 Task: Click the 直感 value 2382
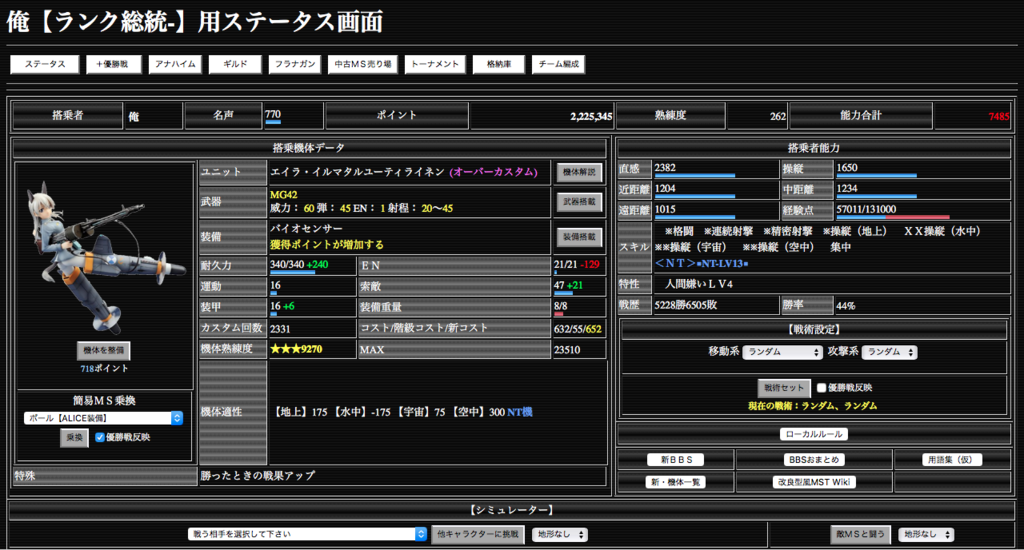tap(665, 168)
